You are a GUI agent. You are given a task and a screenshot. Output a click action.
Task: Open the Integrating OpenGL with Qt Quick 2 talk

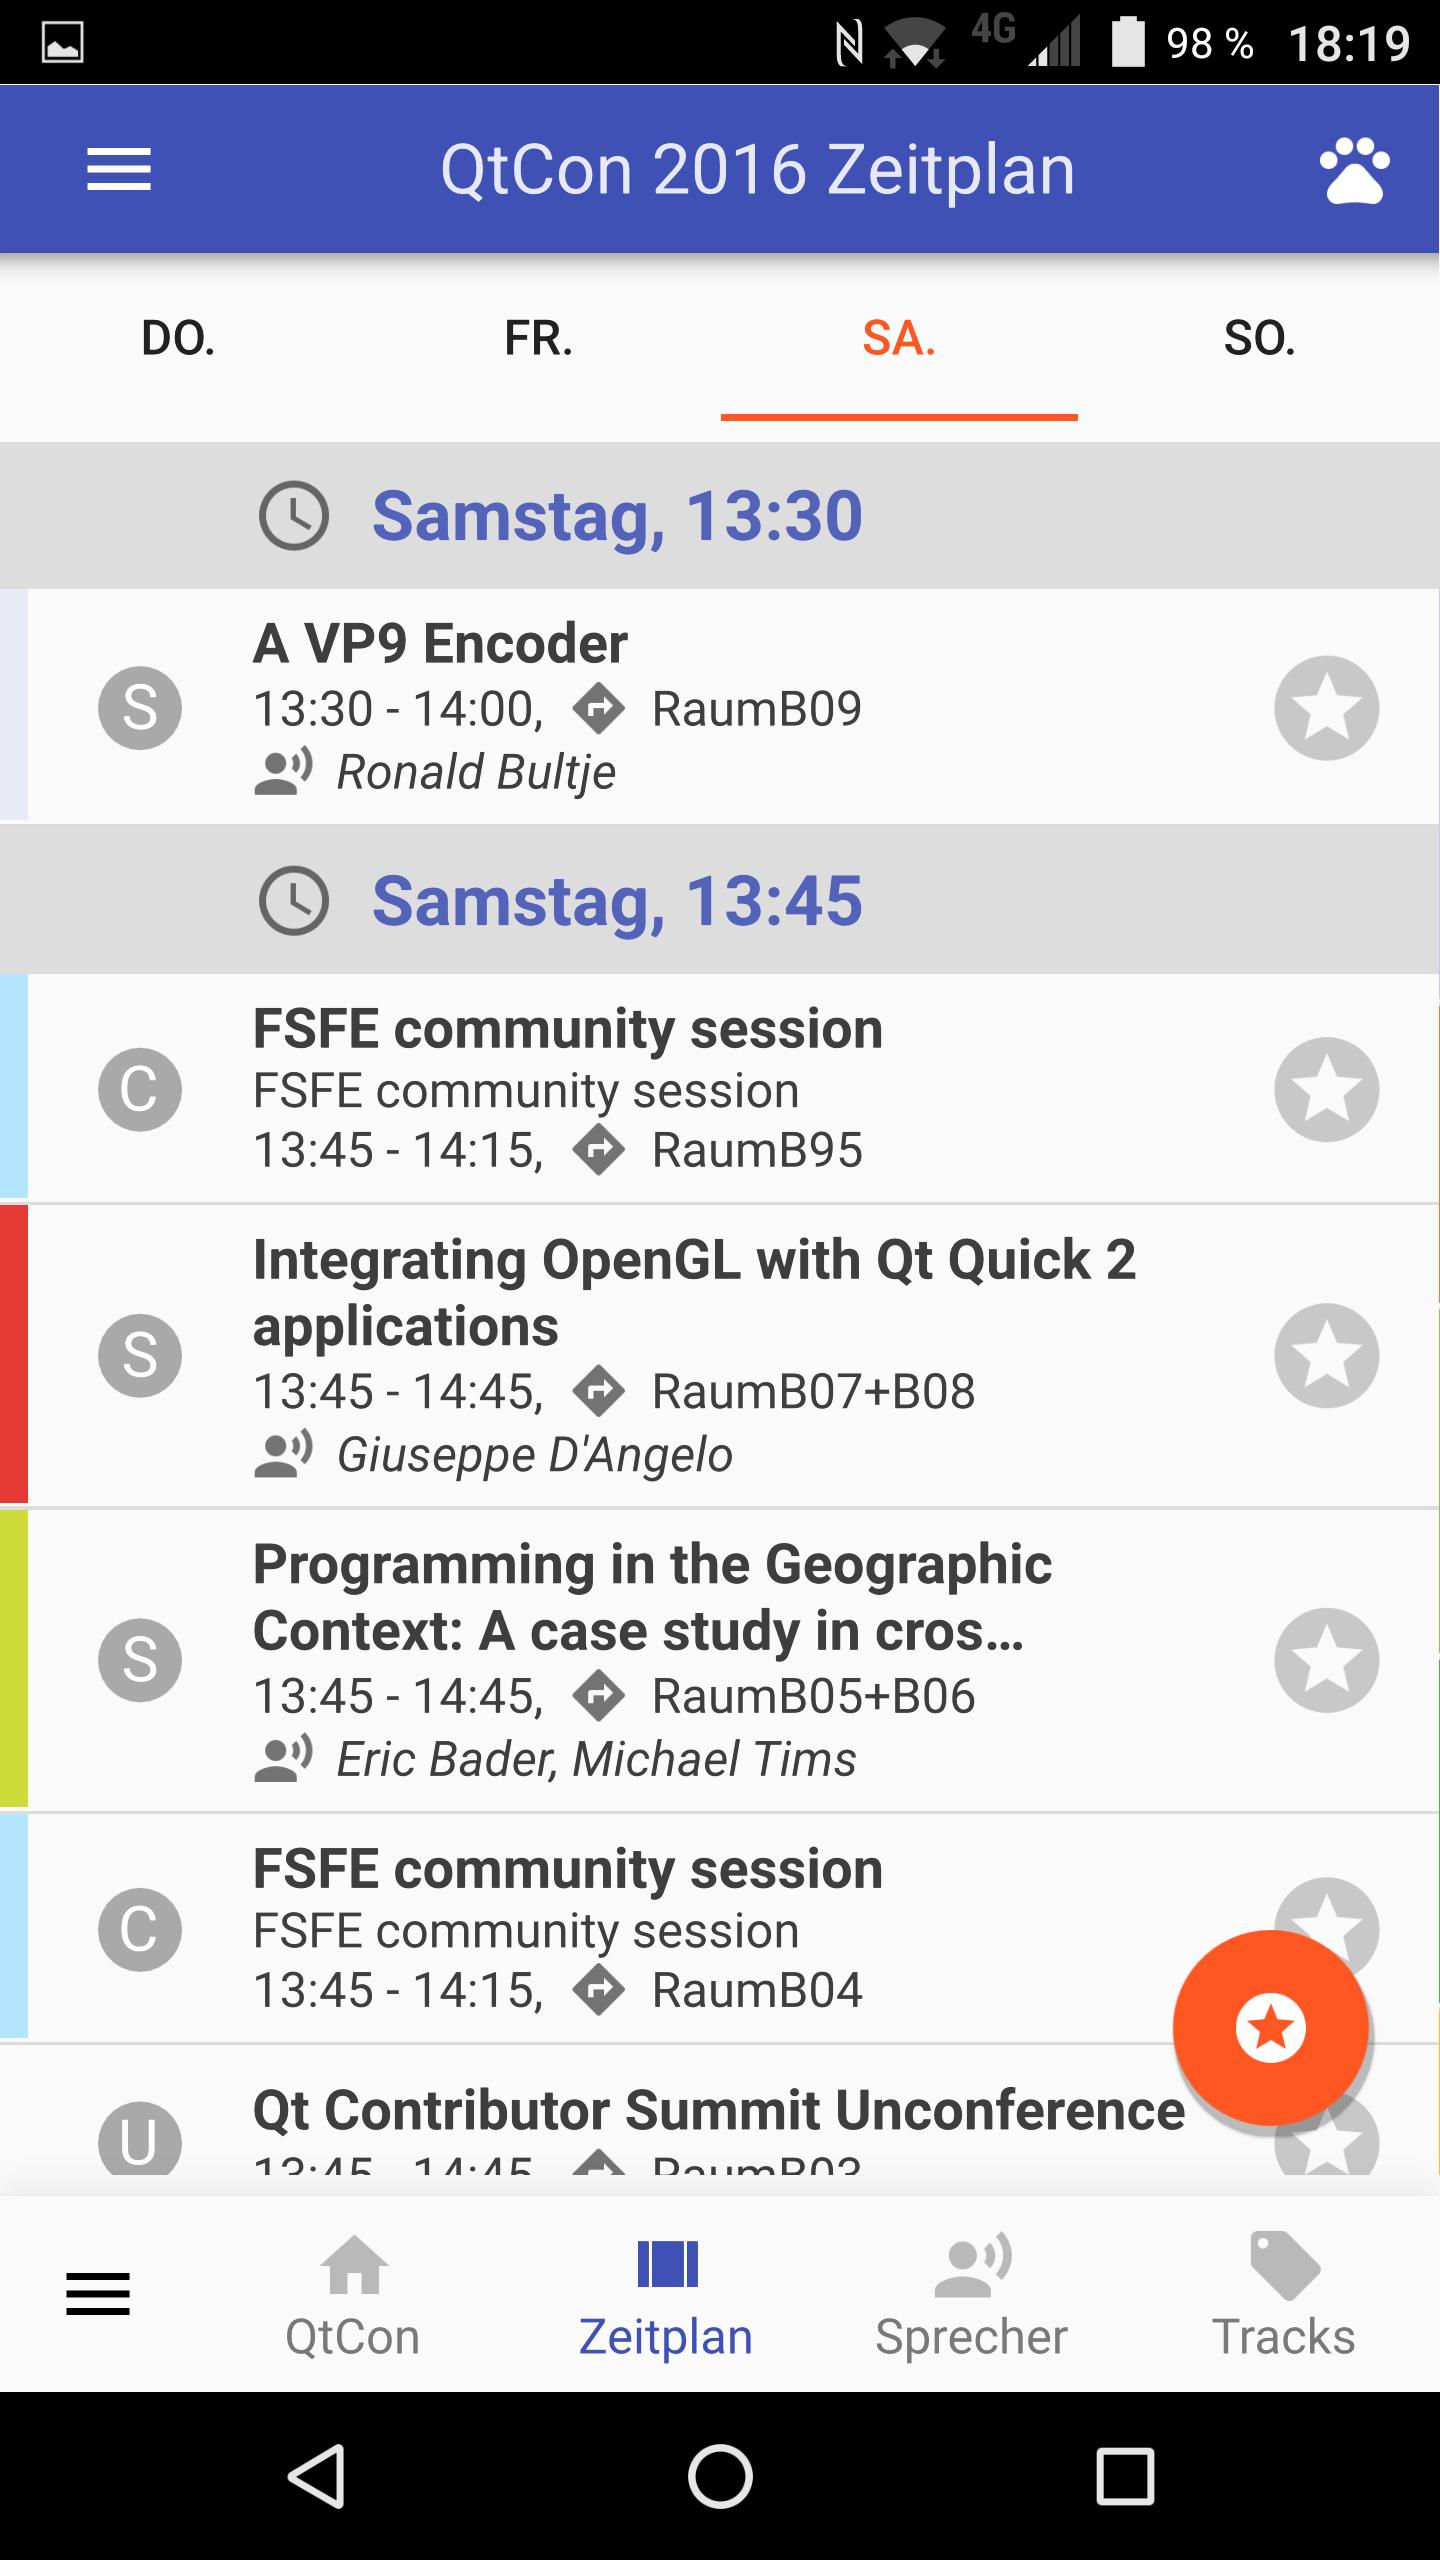pyautogui.click(x=720, y=1355)
